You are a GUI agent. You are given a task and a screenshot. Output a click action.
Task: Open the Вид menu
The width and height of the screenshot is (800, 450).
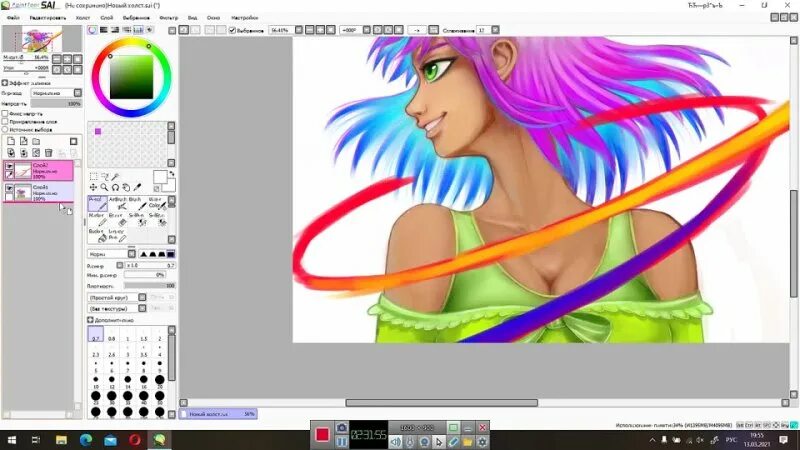click(x=192, y=17)
